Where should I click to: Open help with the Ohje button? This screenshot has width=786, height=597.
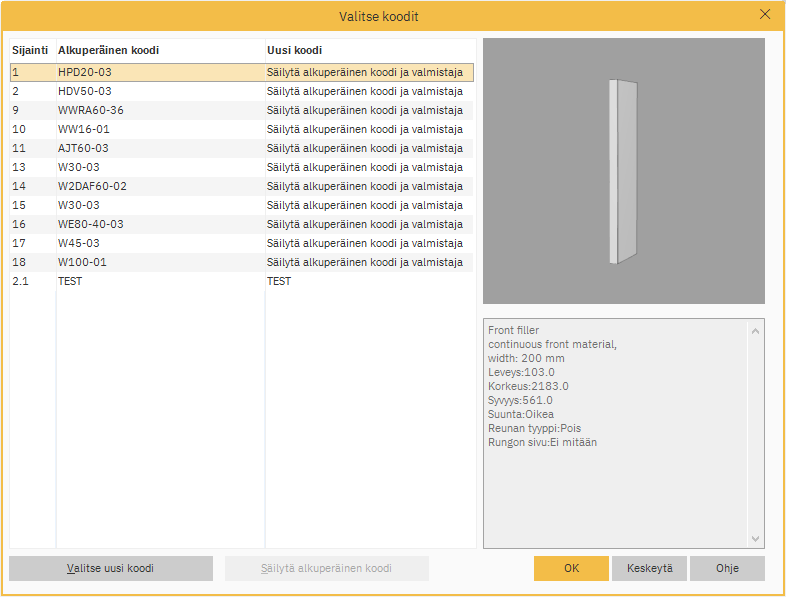click(x=727, y=568)
